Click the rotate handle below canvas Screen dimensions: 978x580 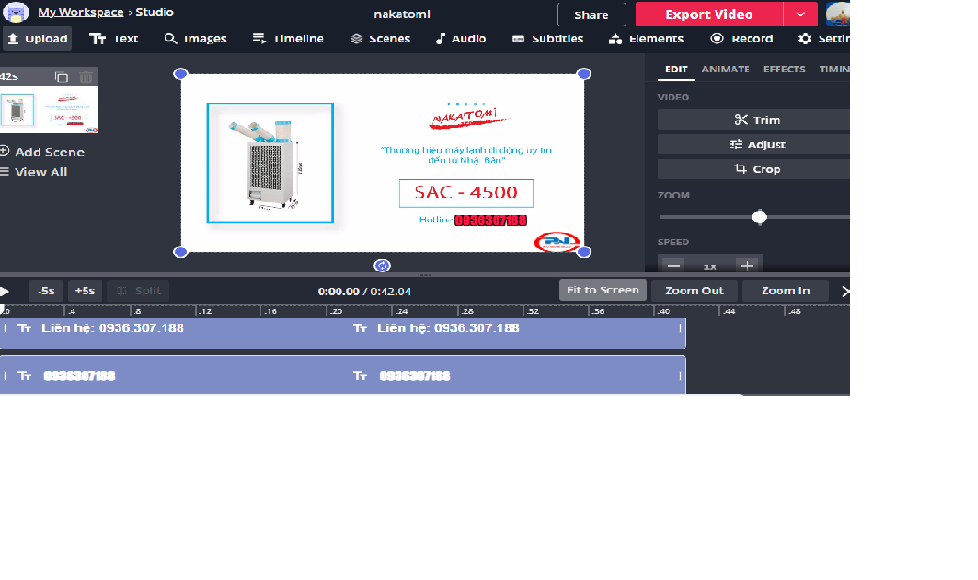point(382,266)
